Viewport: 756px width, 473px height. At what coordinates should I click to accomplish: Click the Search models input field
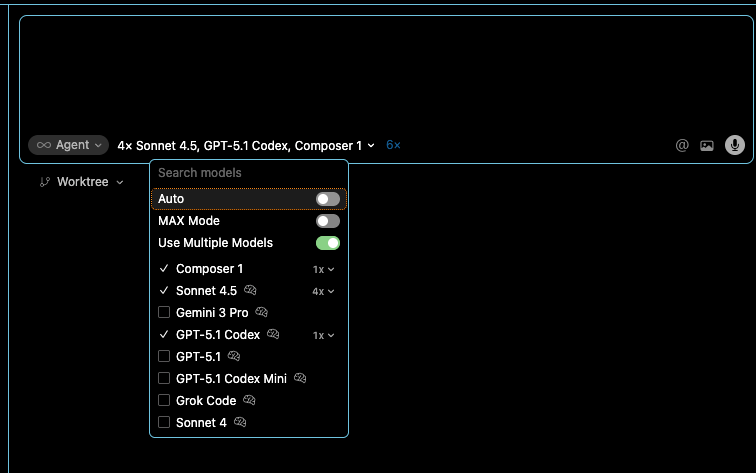coord(248,173)
